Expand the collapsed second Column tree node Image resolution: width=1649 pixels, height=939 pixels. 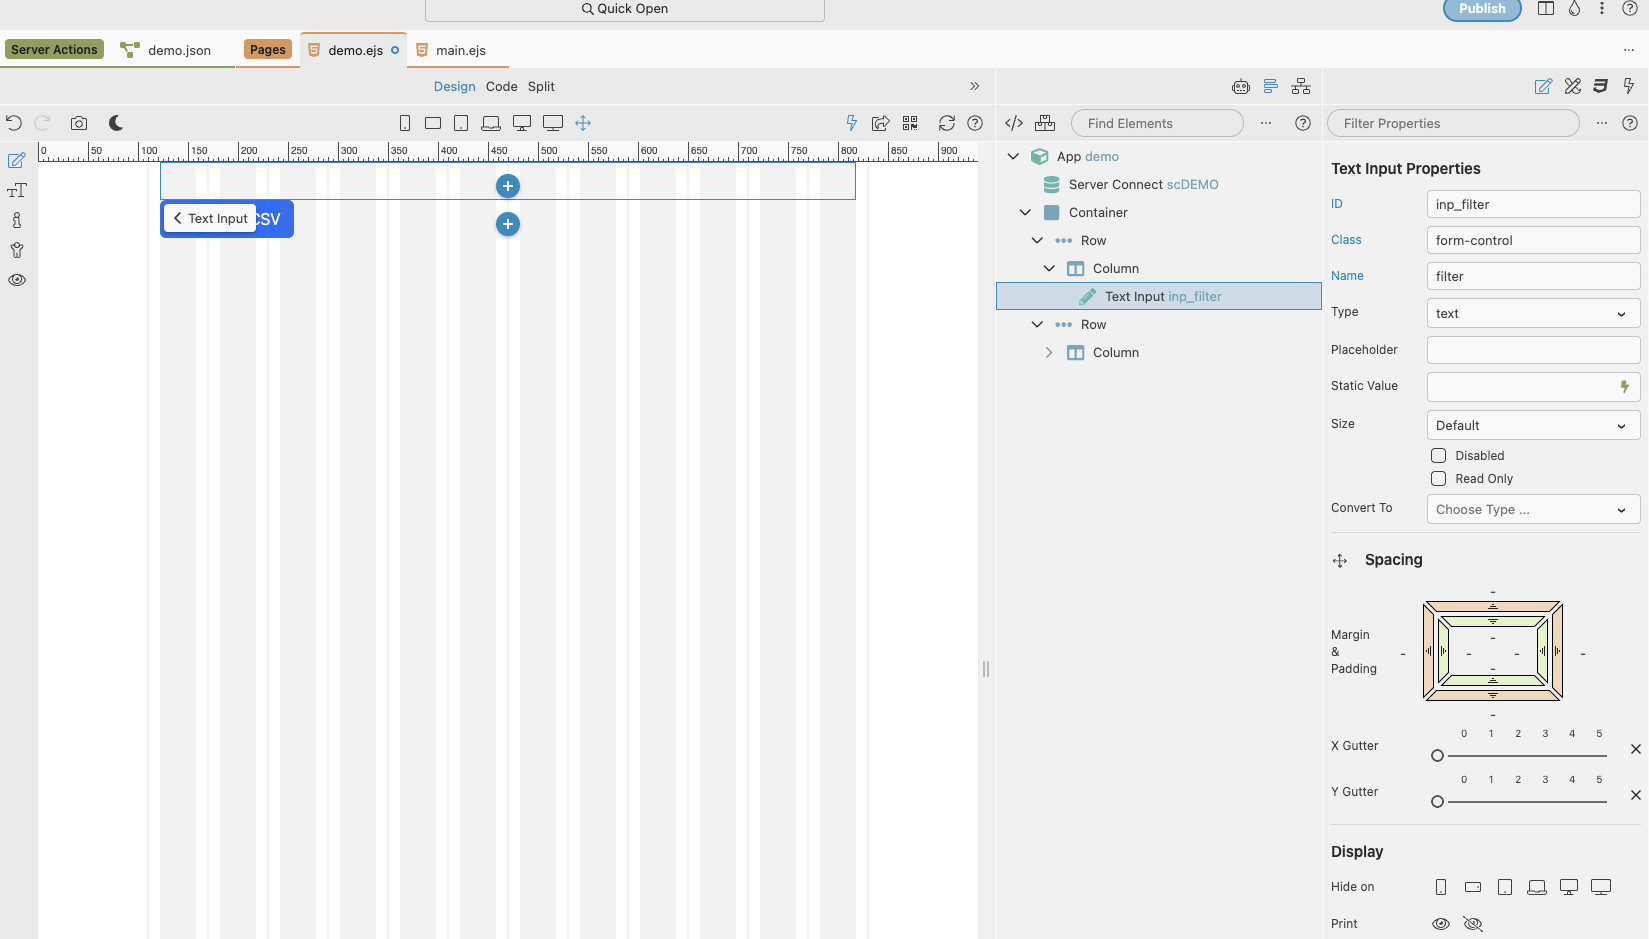(x=1048, y=353)
